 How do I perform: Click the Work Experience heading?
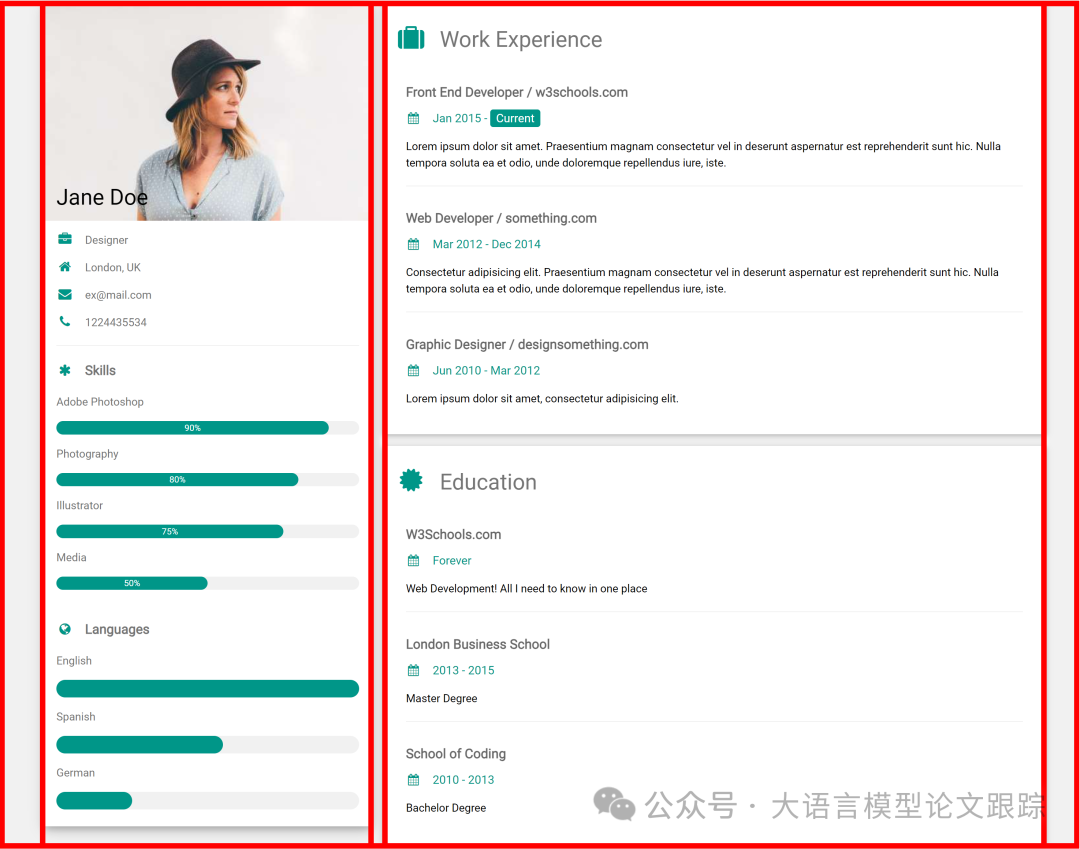521,39
